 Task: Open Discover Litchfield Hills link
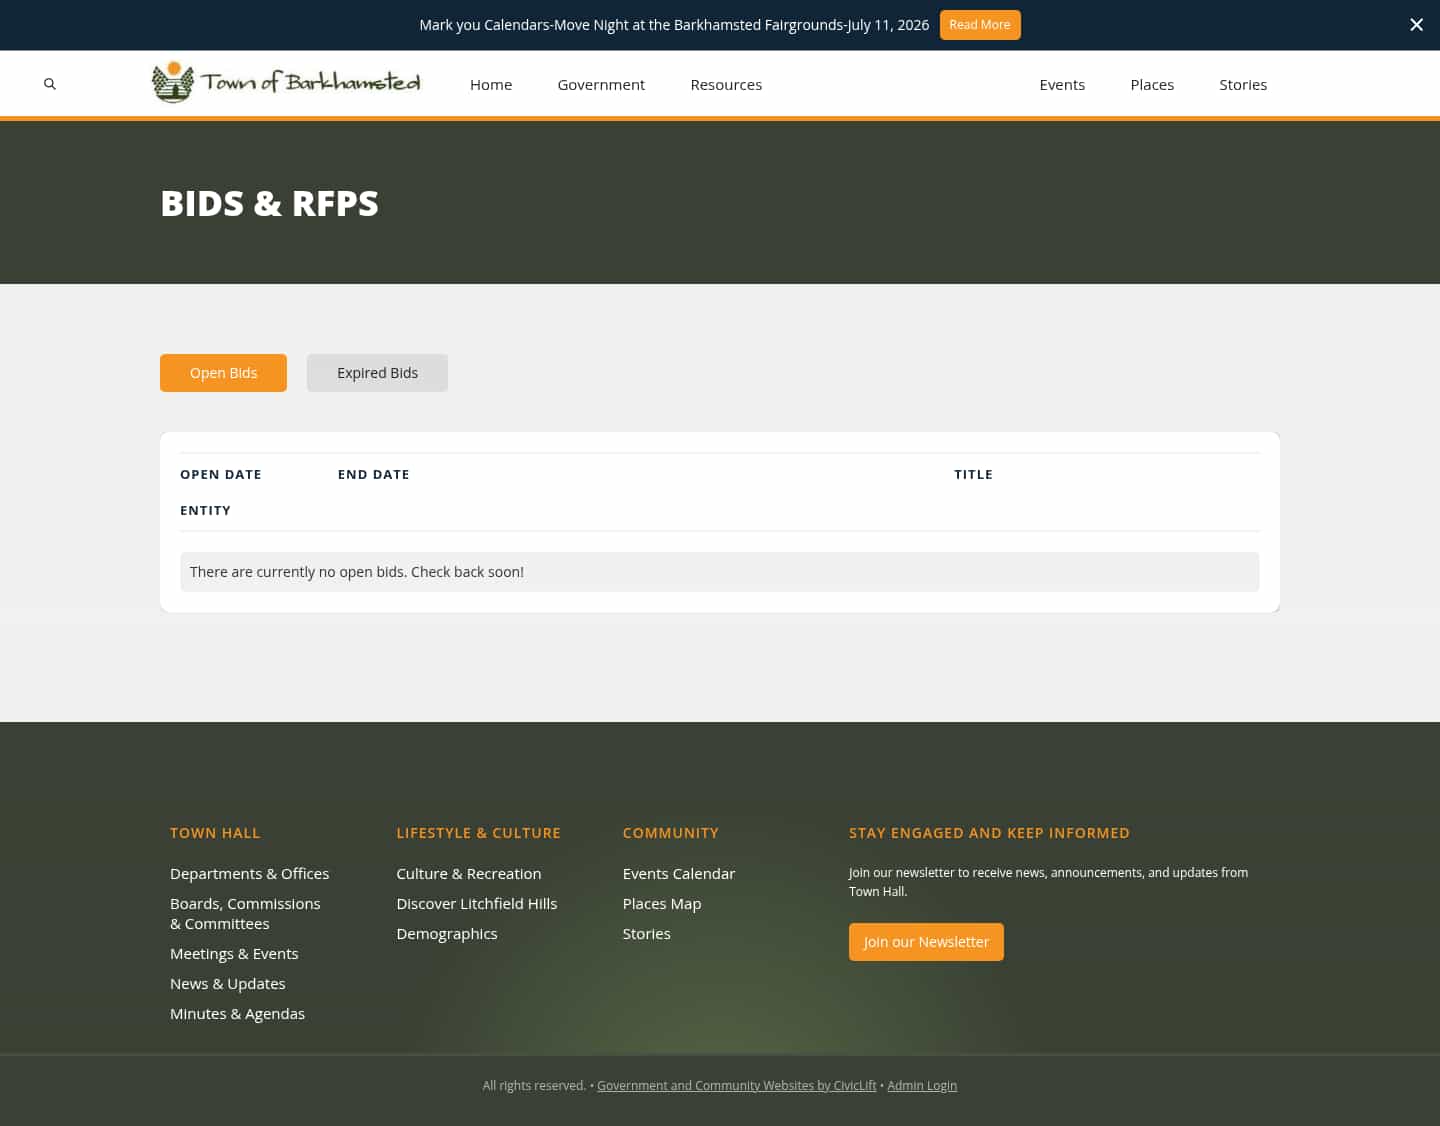pyautogui.click(x=477, y=904)
